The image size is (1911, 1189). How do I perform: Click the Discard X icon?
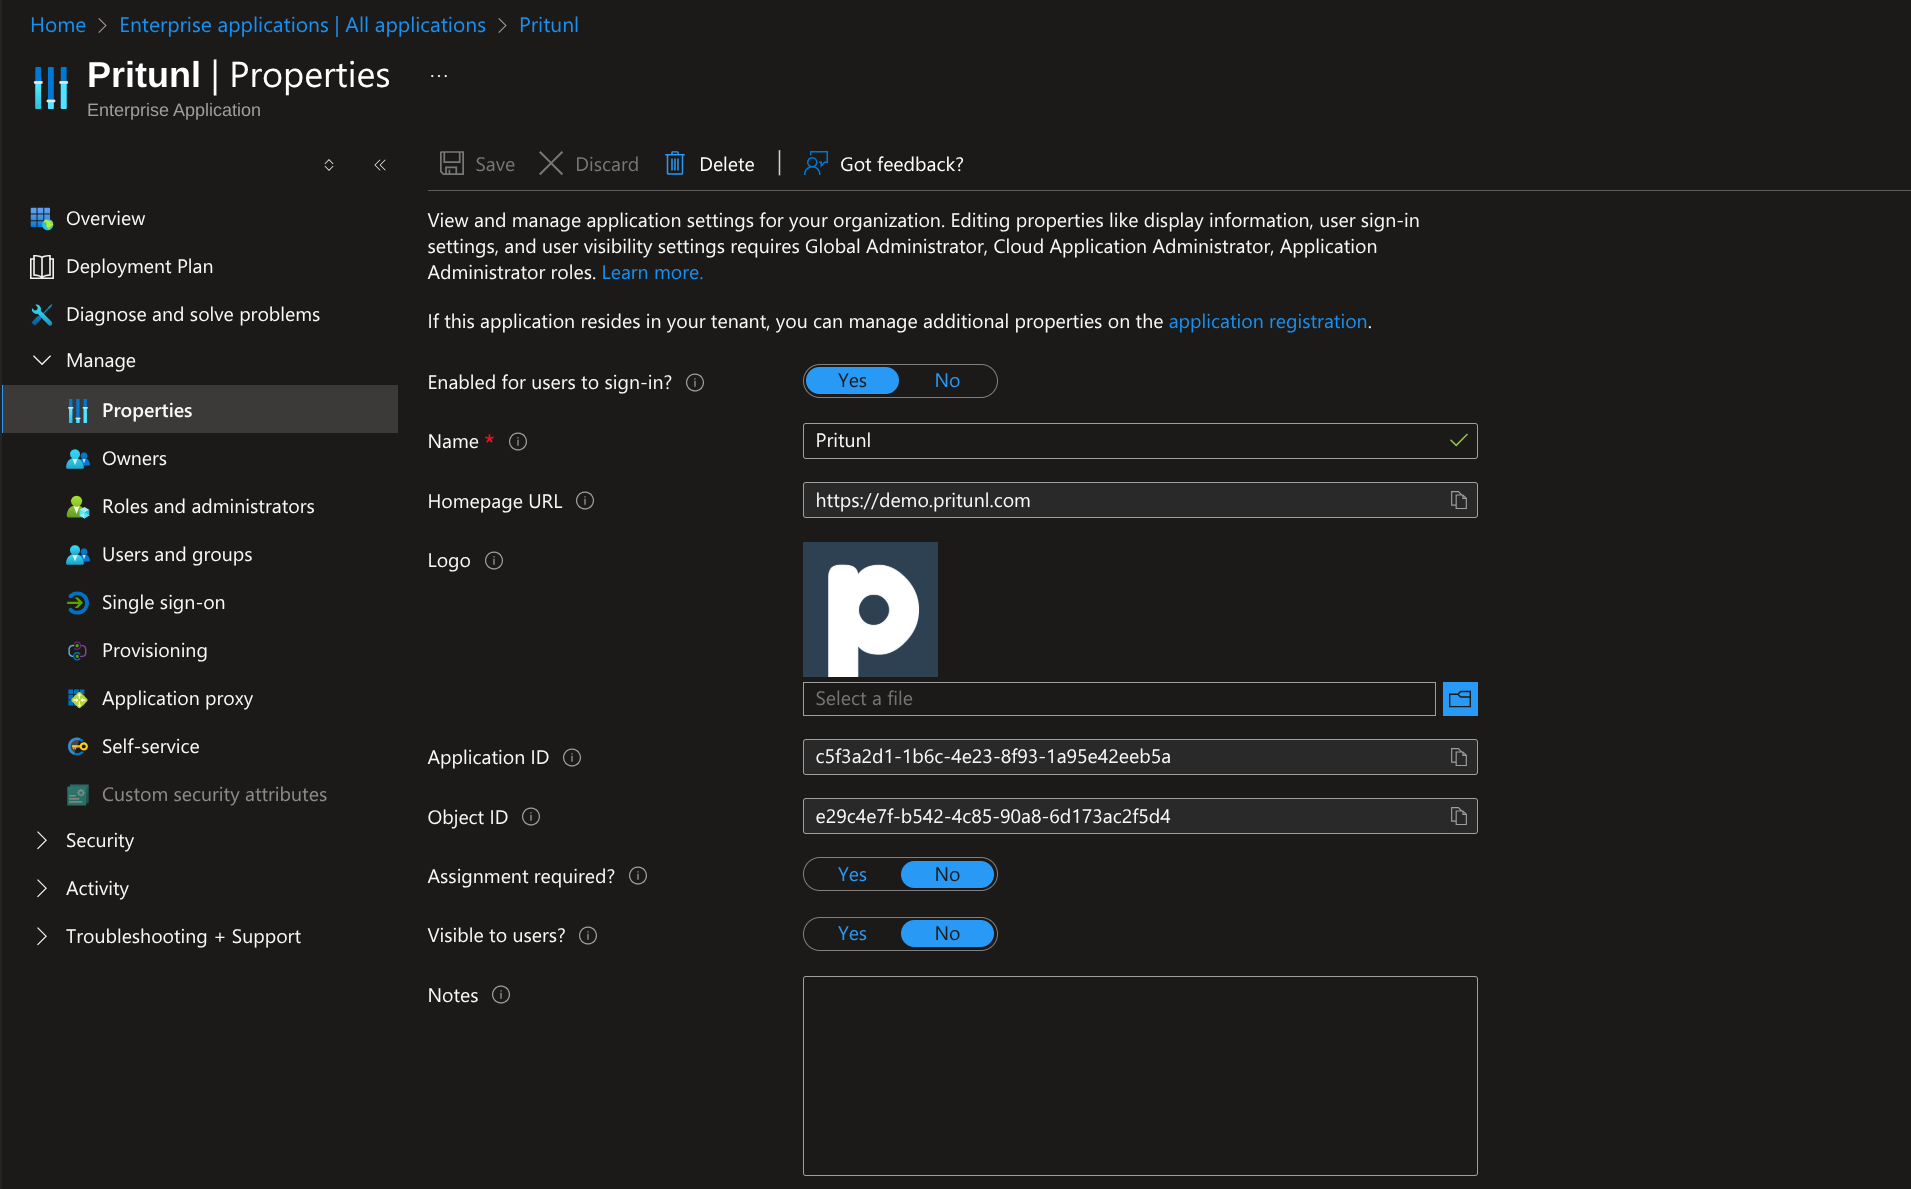551,164
